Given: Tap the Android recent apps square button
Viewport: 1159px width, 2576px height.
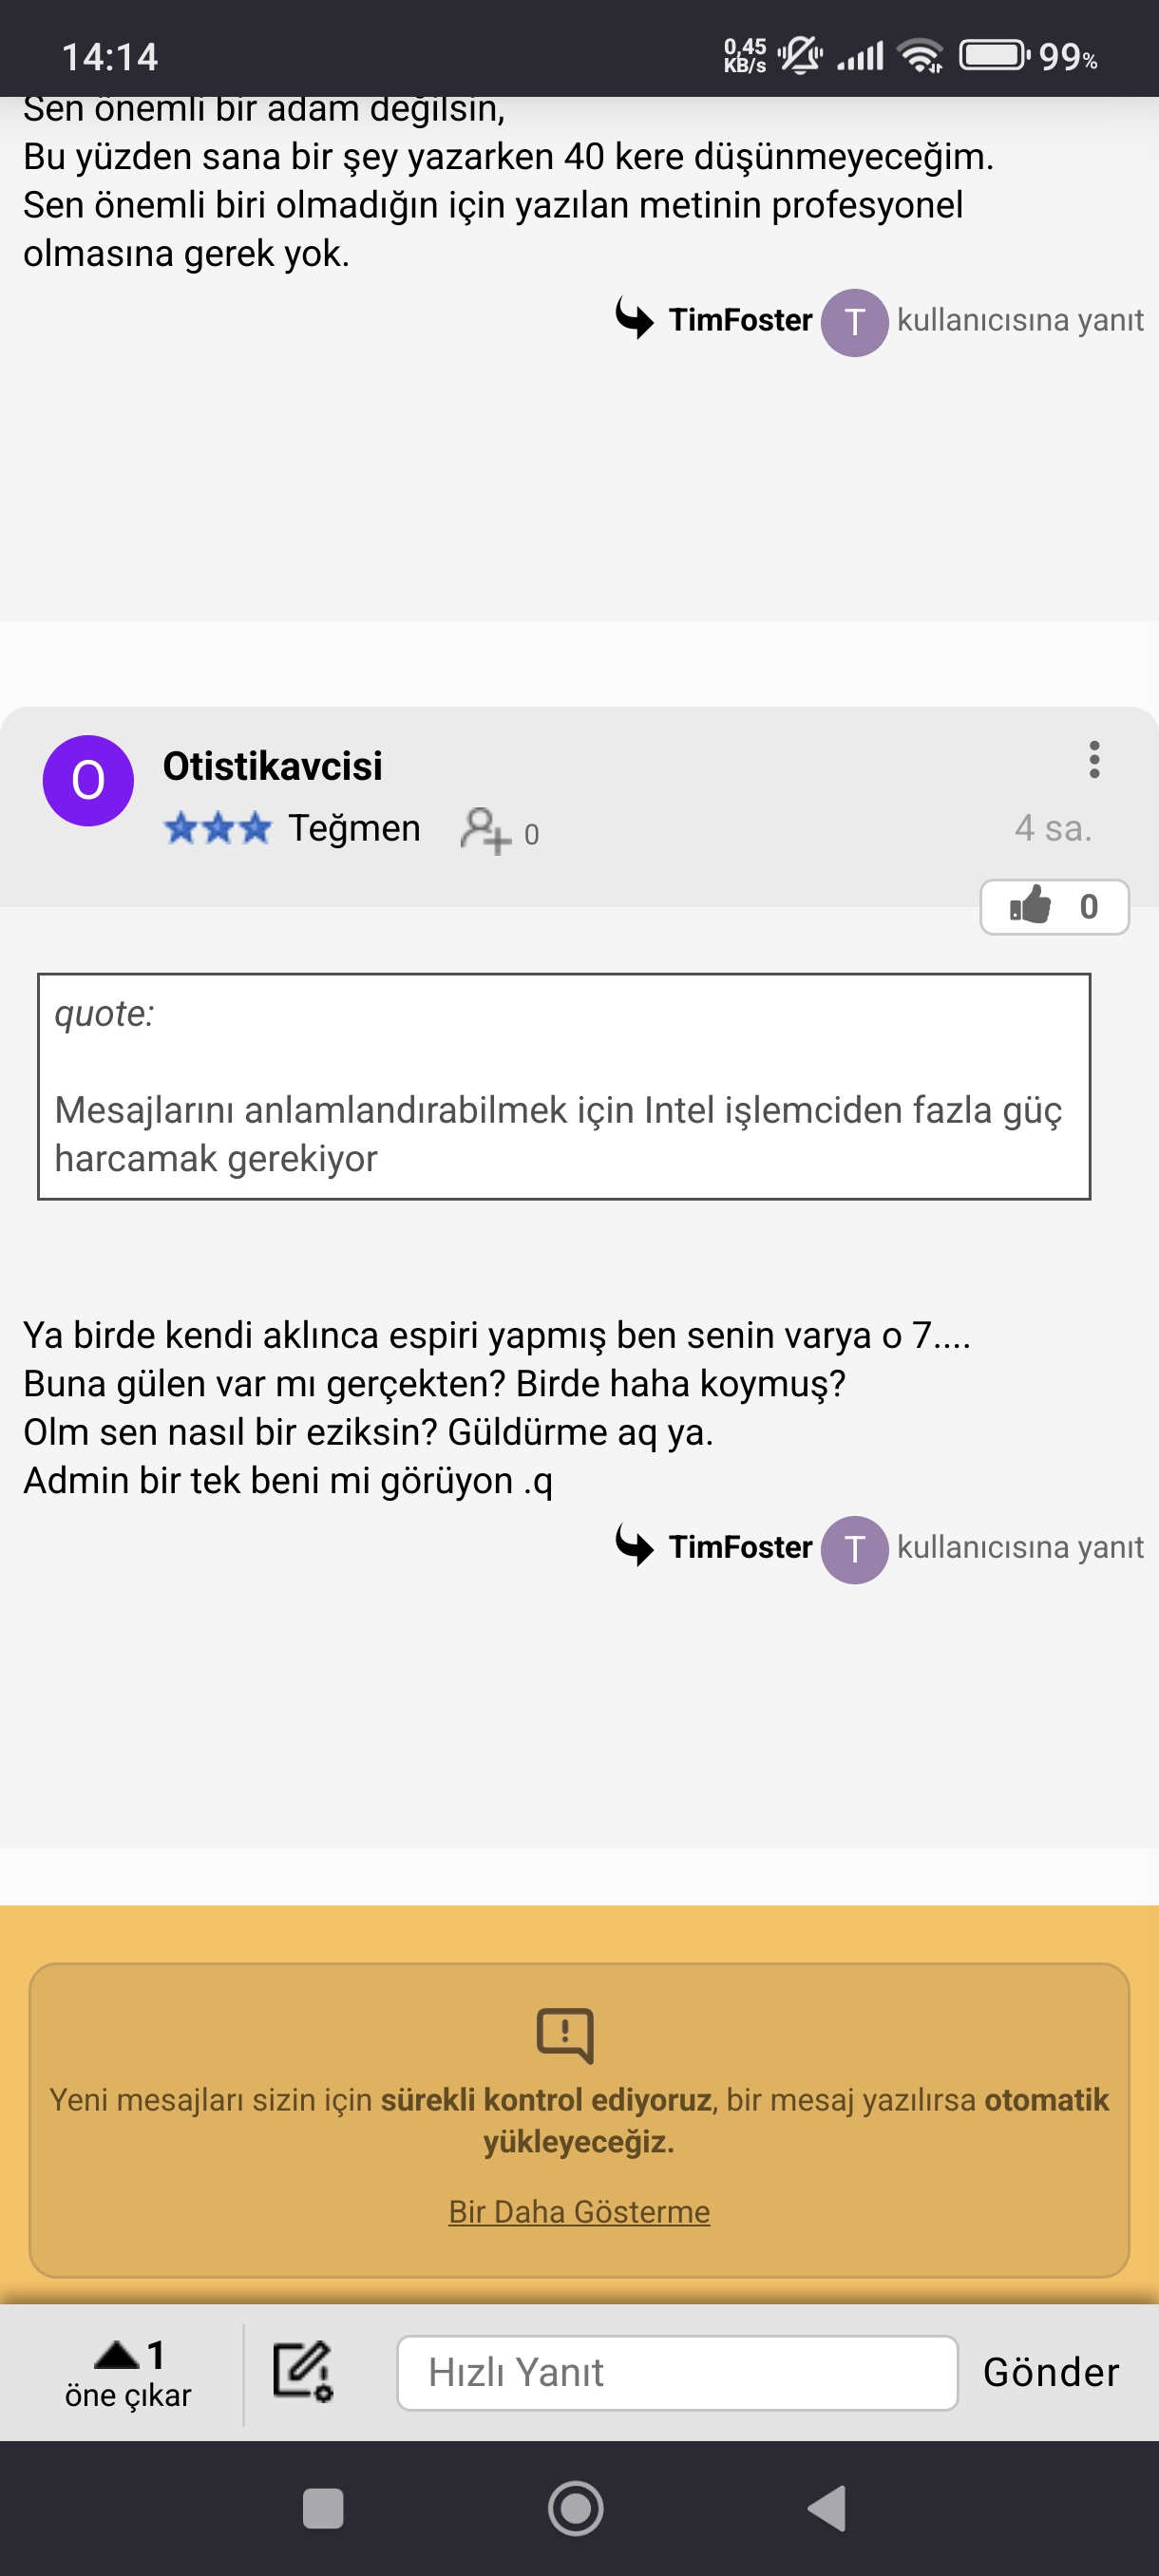Looking at the screenshot, I should 322,2508.
